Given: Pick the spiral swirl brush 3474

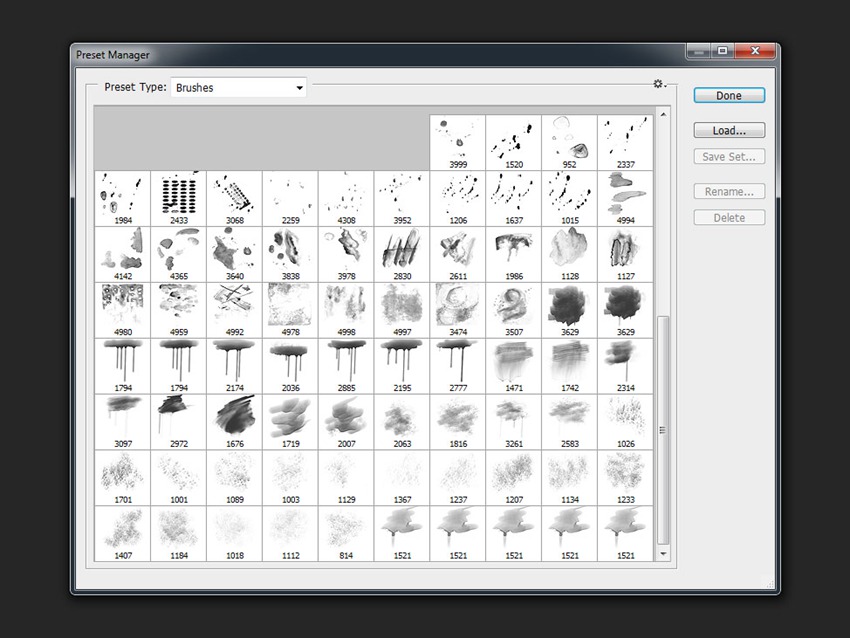Looking at the screenshot, I should (x=458, y=309).
